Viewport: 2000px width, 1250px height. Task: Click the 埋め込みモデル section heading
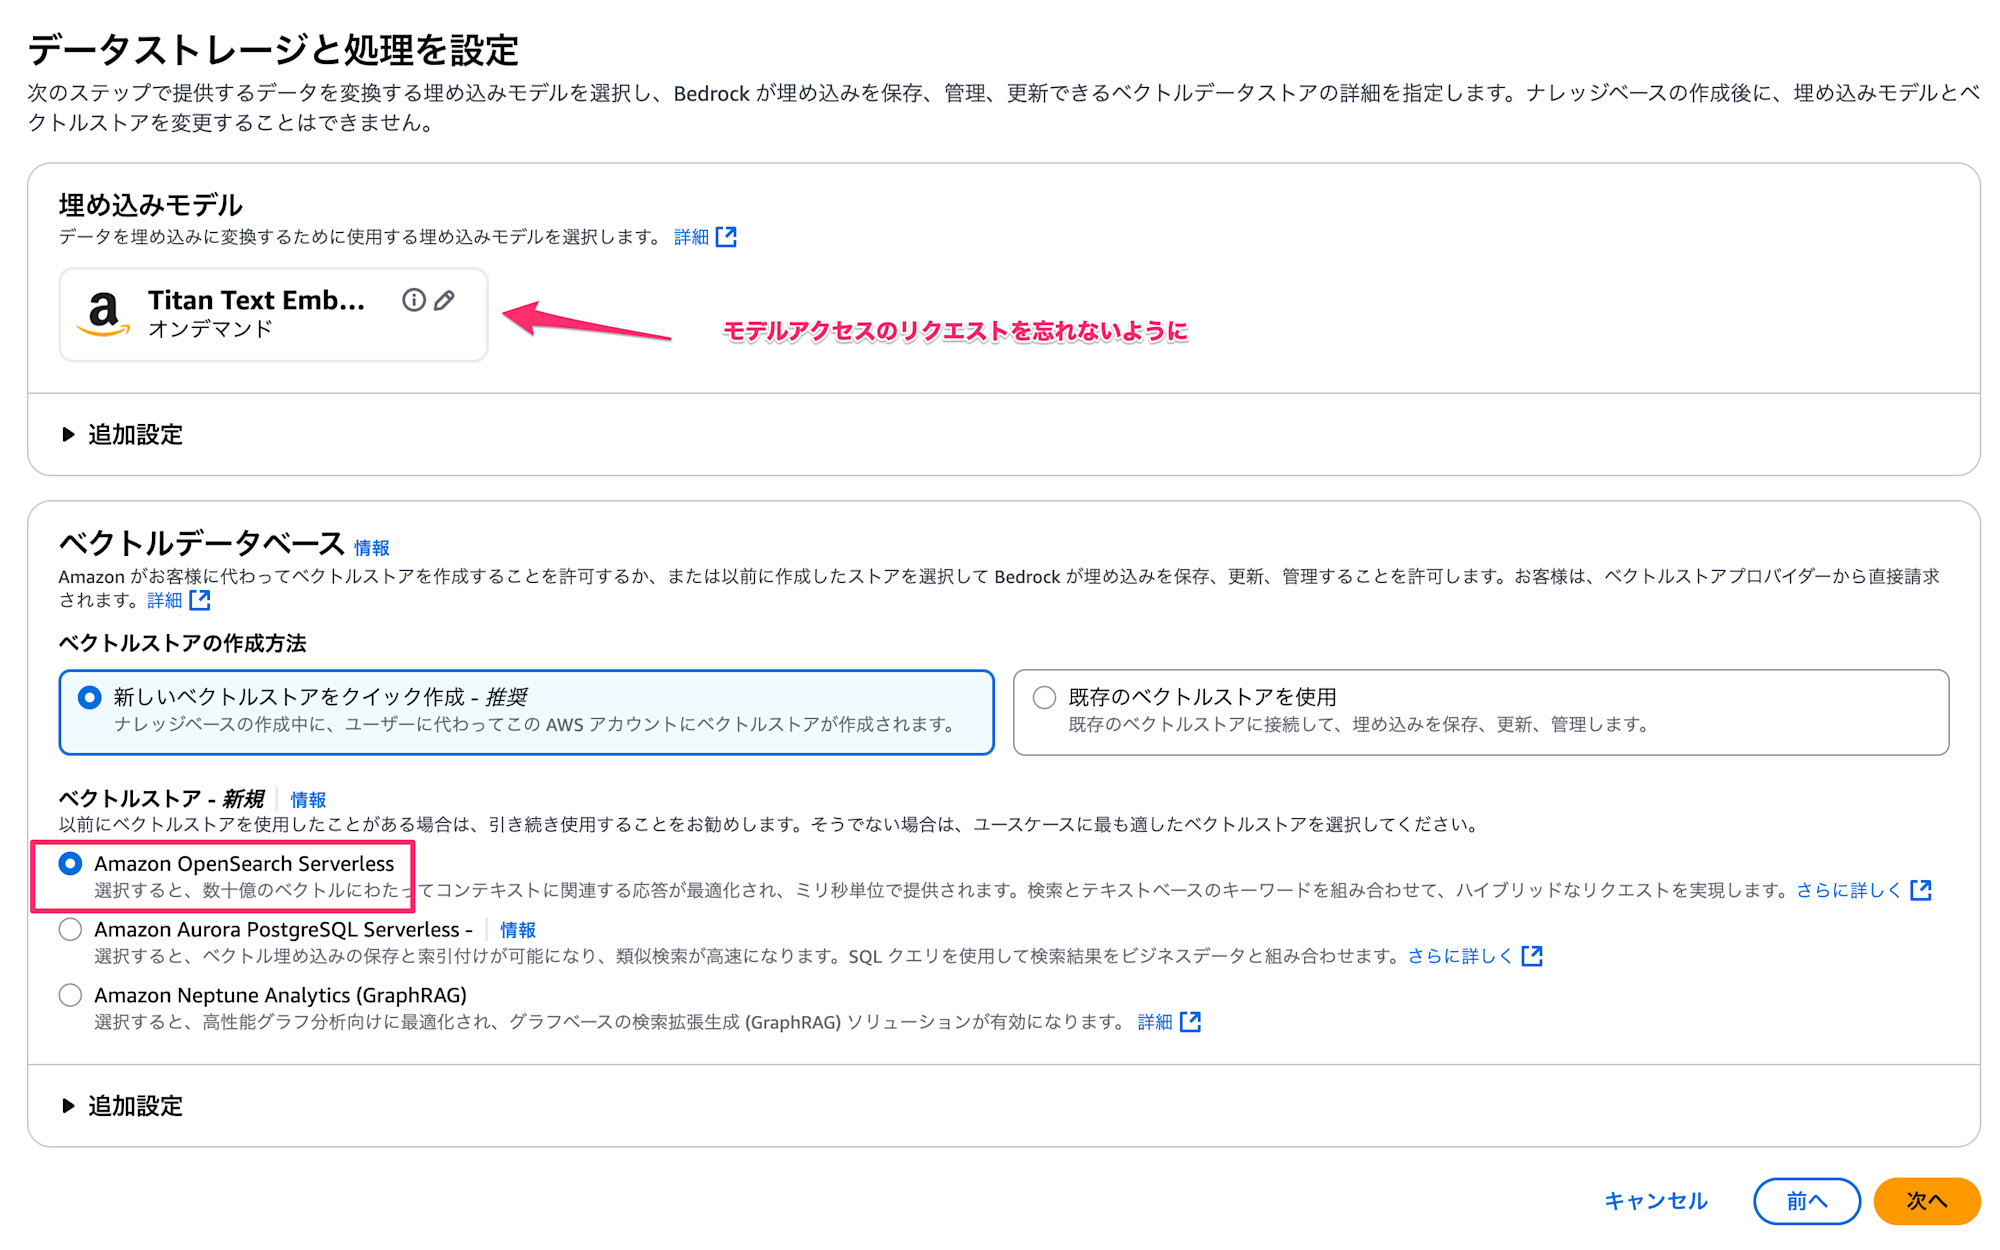[x=151, y=205]
